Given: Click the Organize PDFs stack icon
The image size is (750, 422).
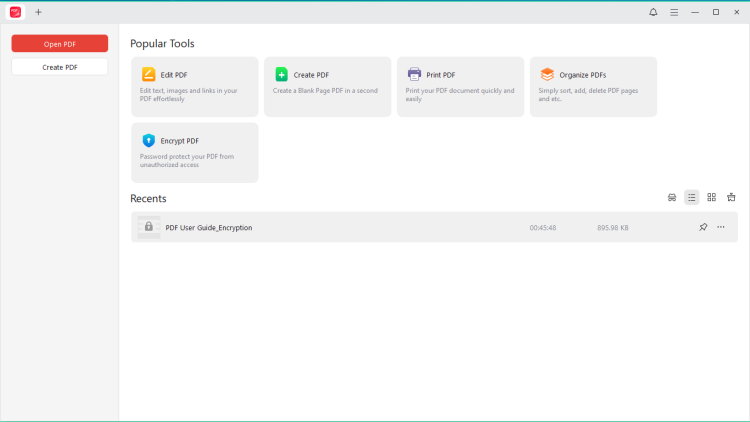Looking at the screenshot, I should 547,75.
